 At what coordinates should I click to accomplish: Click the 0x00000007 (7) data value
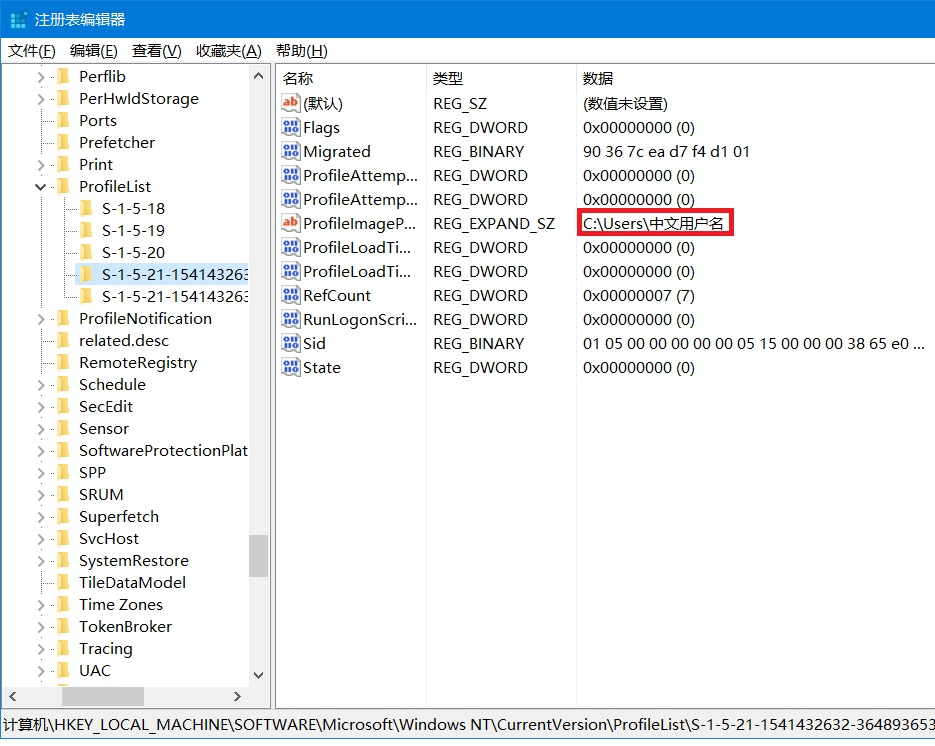639,296
